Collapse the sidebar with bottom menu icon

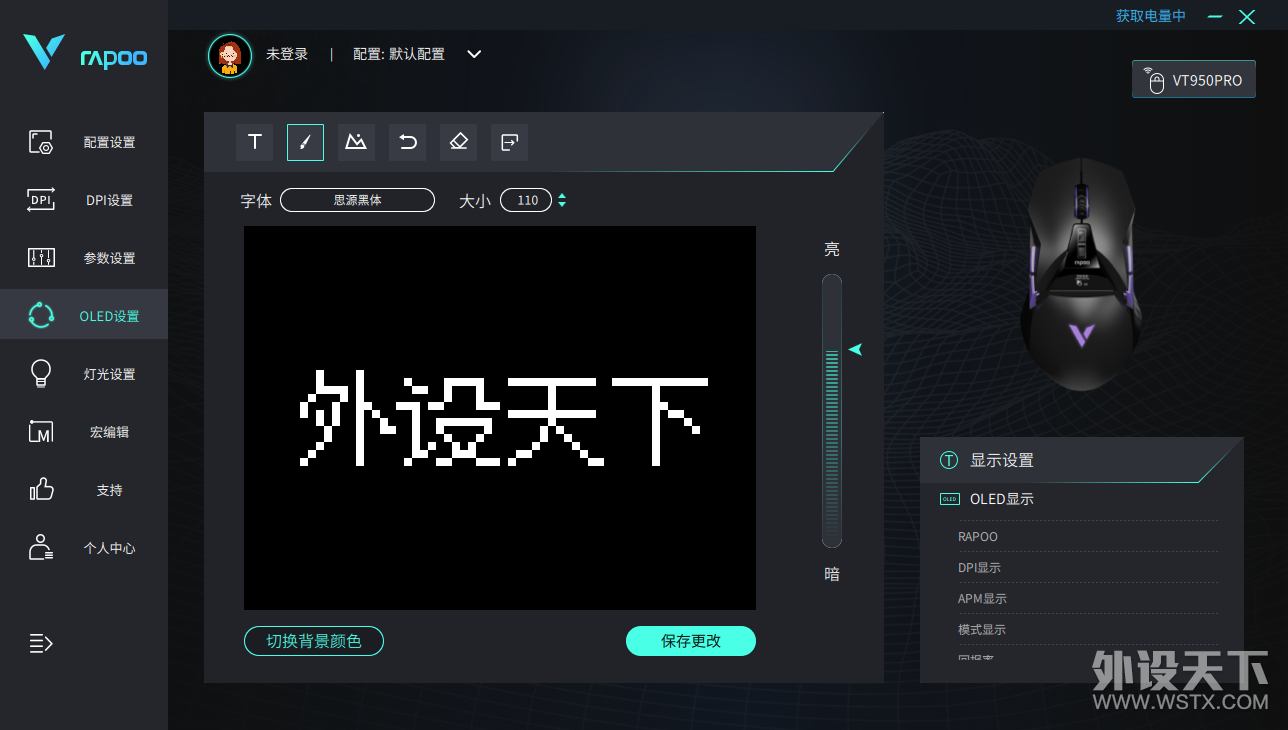point(41,643)
